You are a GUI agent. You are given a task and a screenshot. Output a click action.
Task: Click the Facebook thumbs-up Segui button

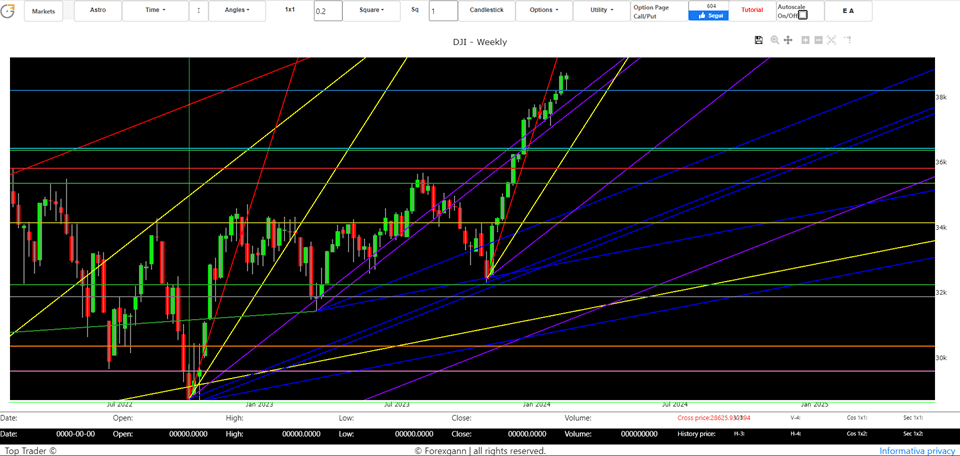708,15
